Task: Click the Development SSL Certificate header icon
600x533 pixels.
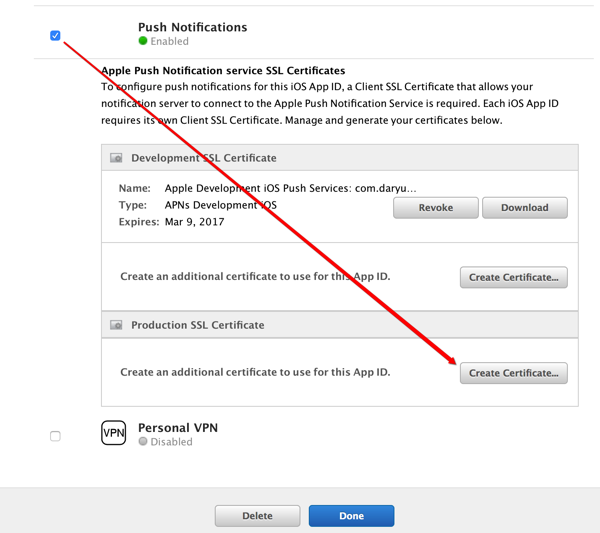Action: point(116,158)
